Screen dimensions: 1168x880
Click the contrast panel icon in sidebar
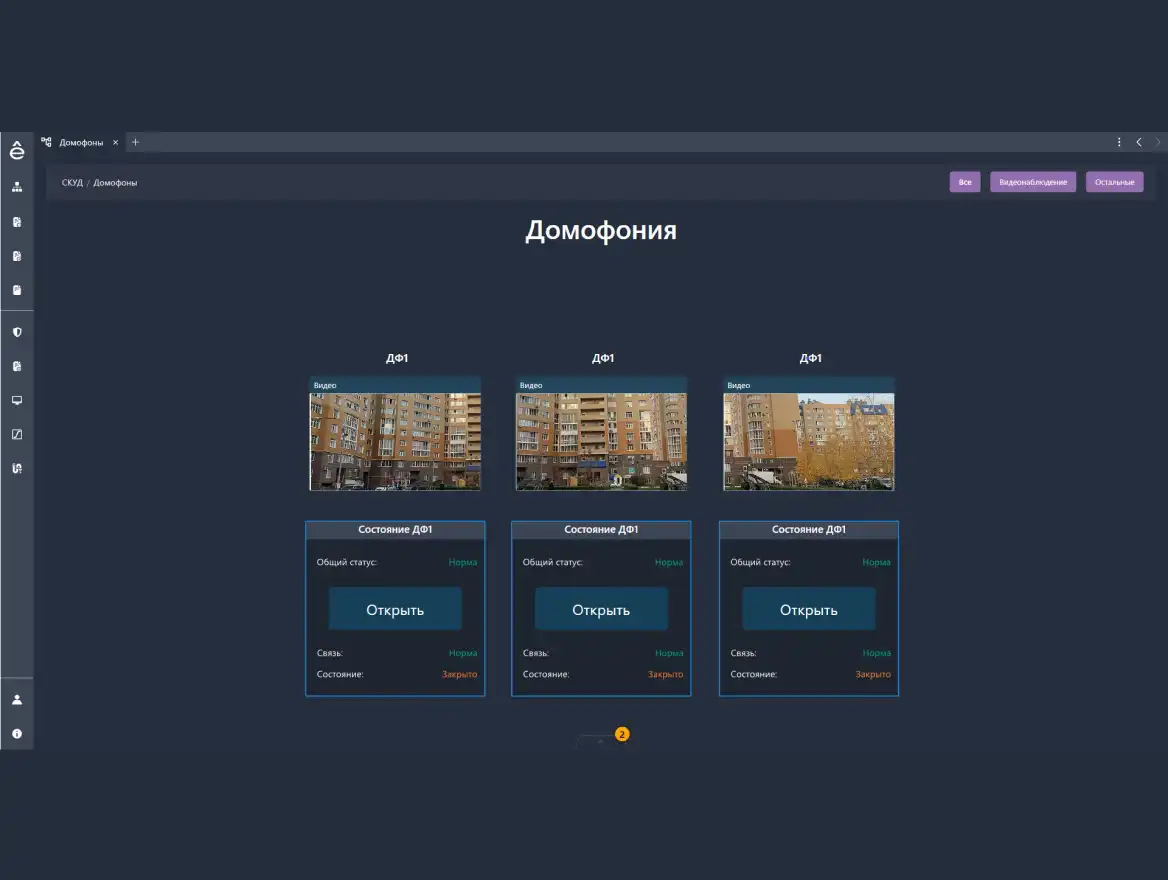(16, 434)
